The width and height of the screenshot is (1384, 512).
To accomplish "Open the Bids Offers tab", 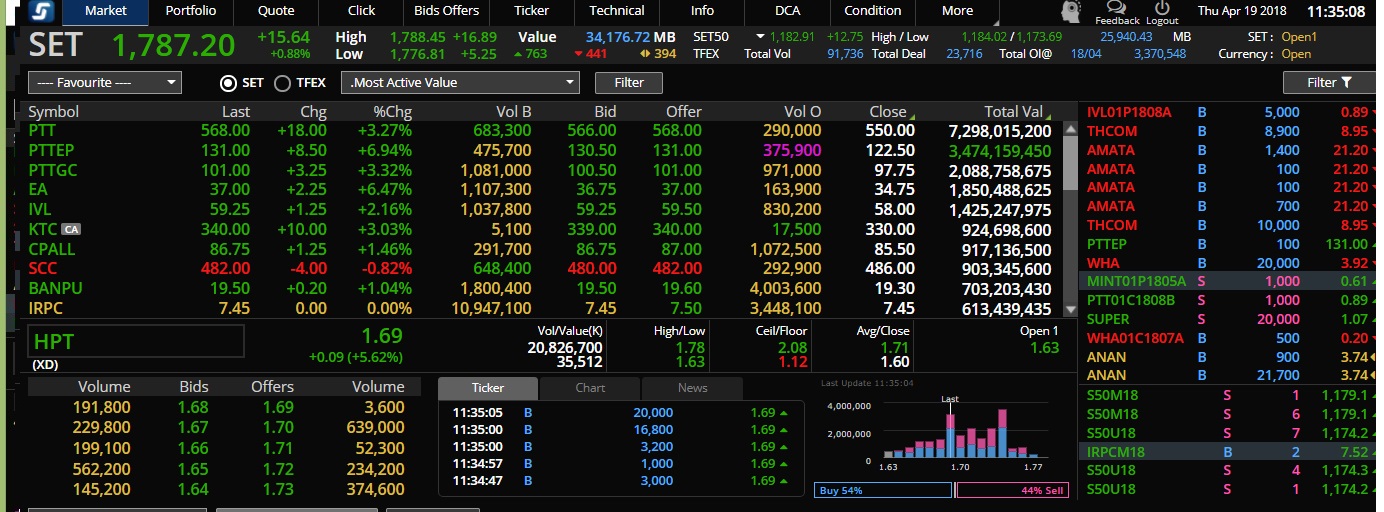I will [x=446, y=11].
